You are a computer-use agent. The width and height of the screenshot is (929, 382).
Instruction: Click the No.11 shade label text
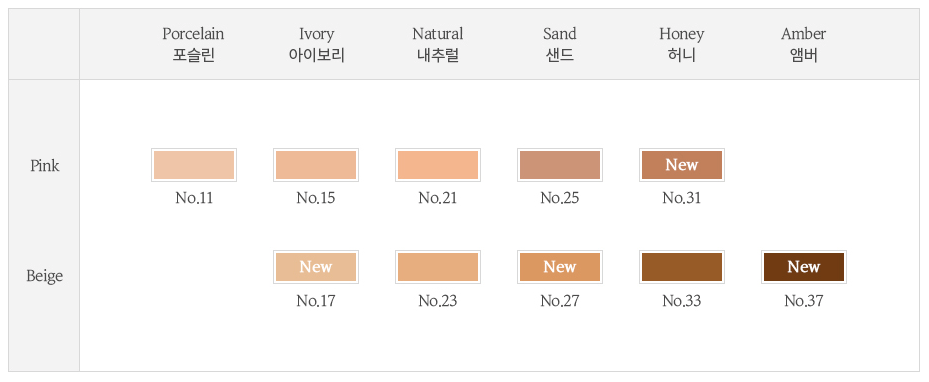click(x=194, y=198)
